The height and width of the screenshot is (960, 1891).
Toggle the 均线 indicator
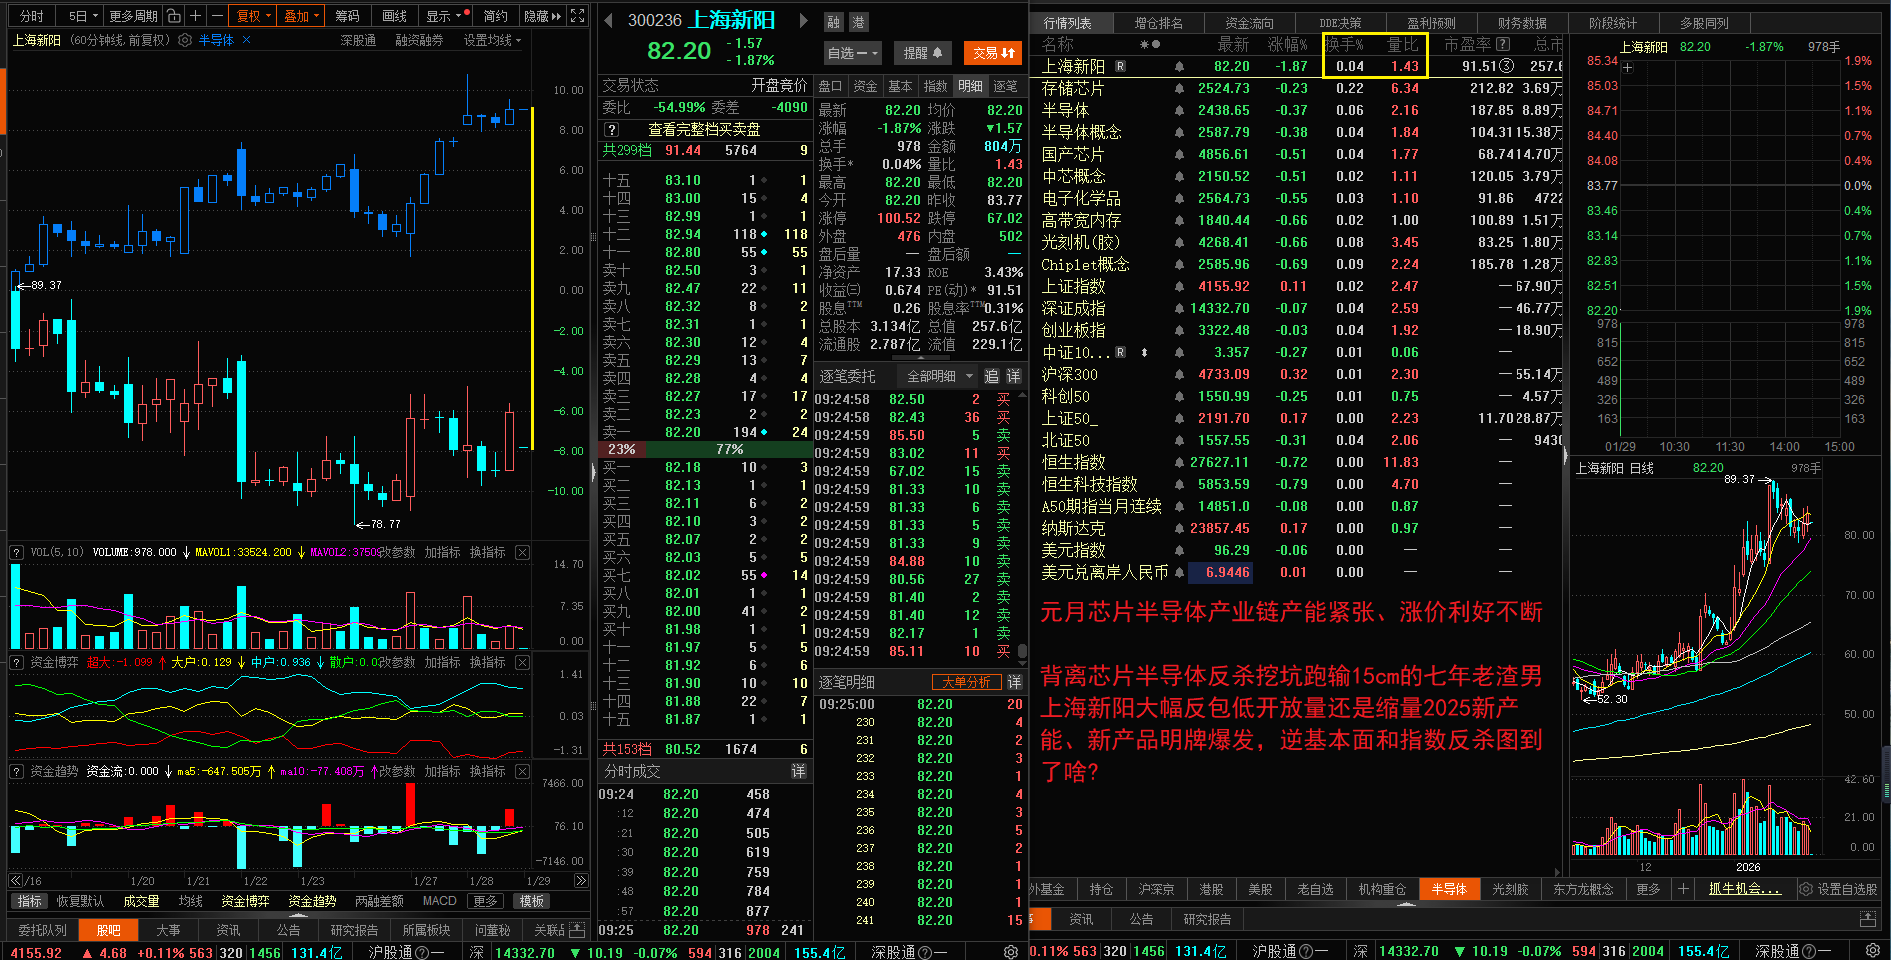191,901
